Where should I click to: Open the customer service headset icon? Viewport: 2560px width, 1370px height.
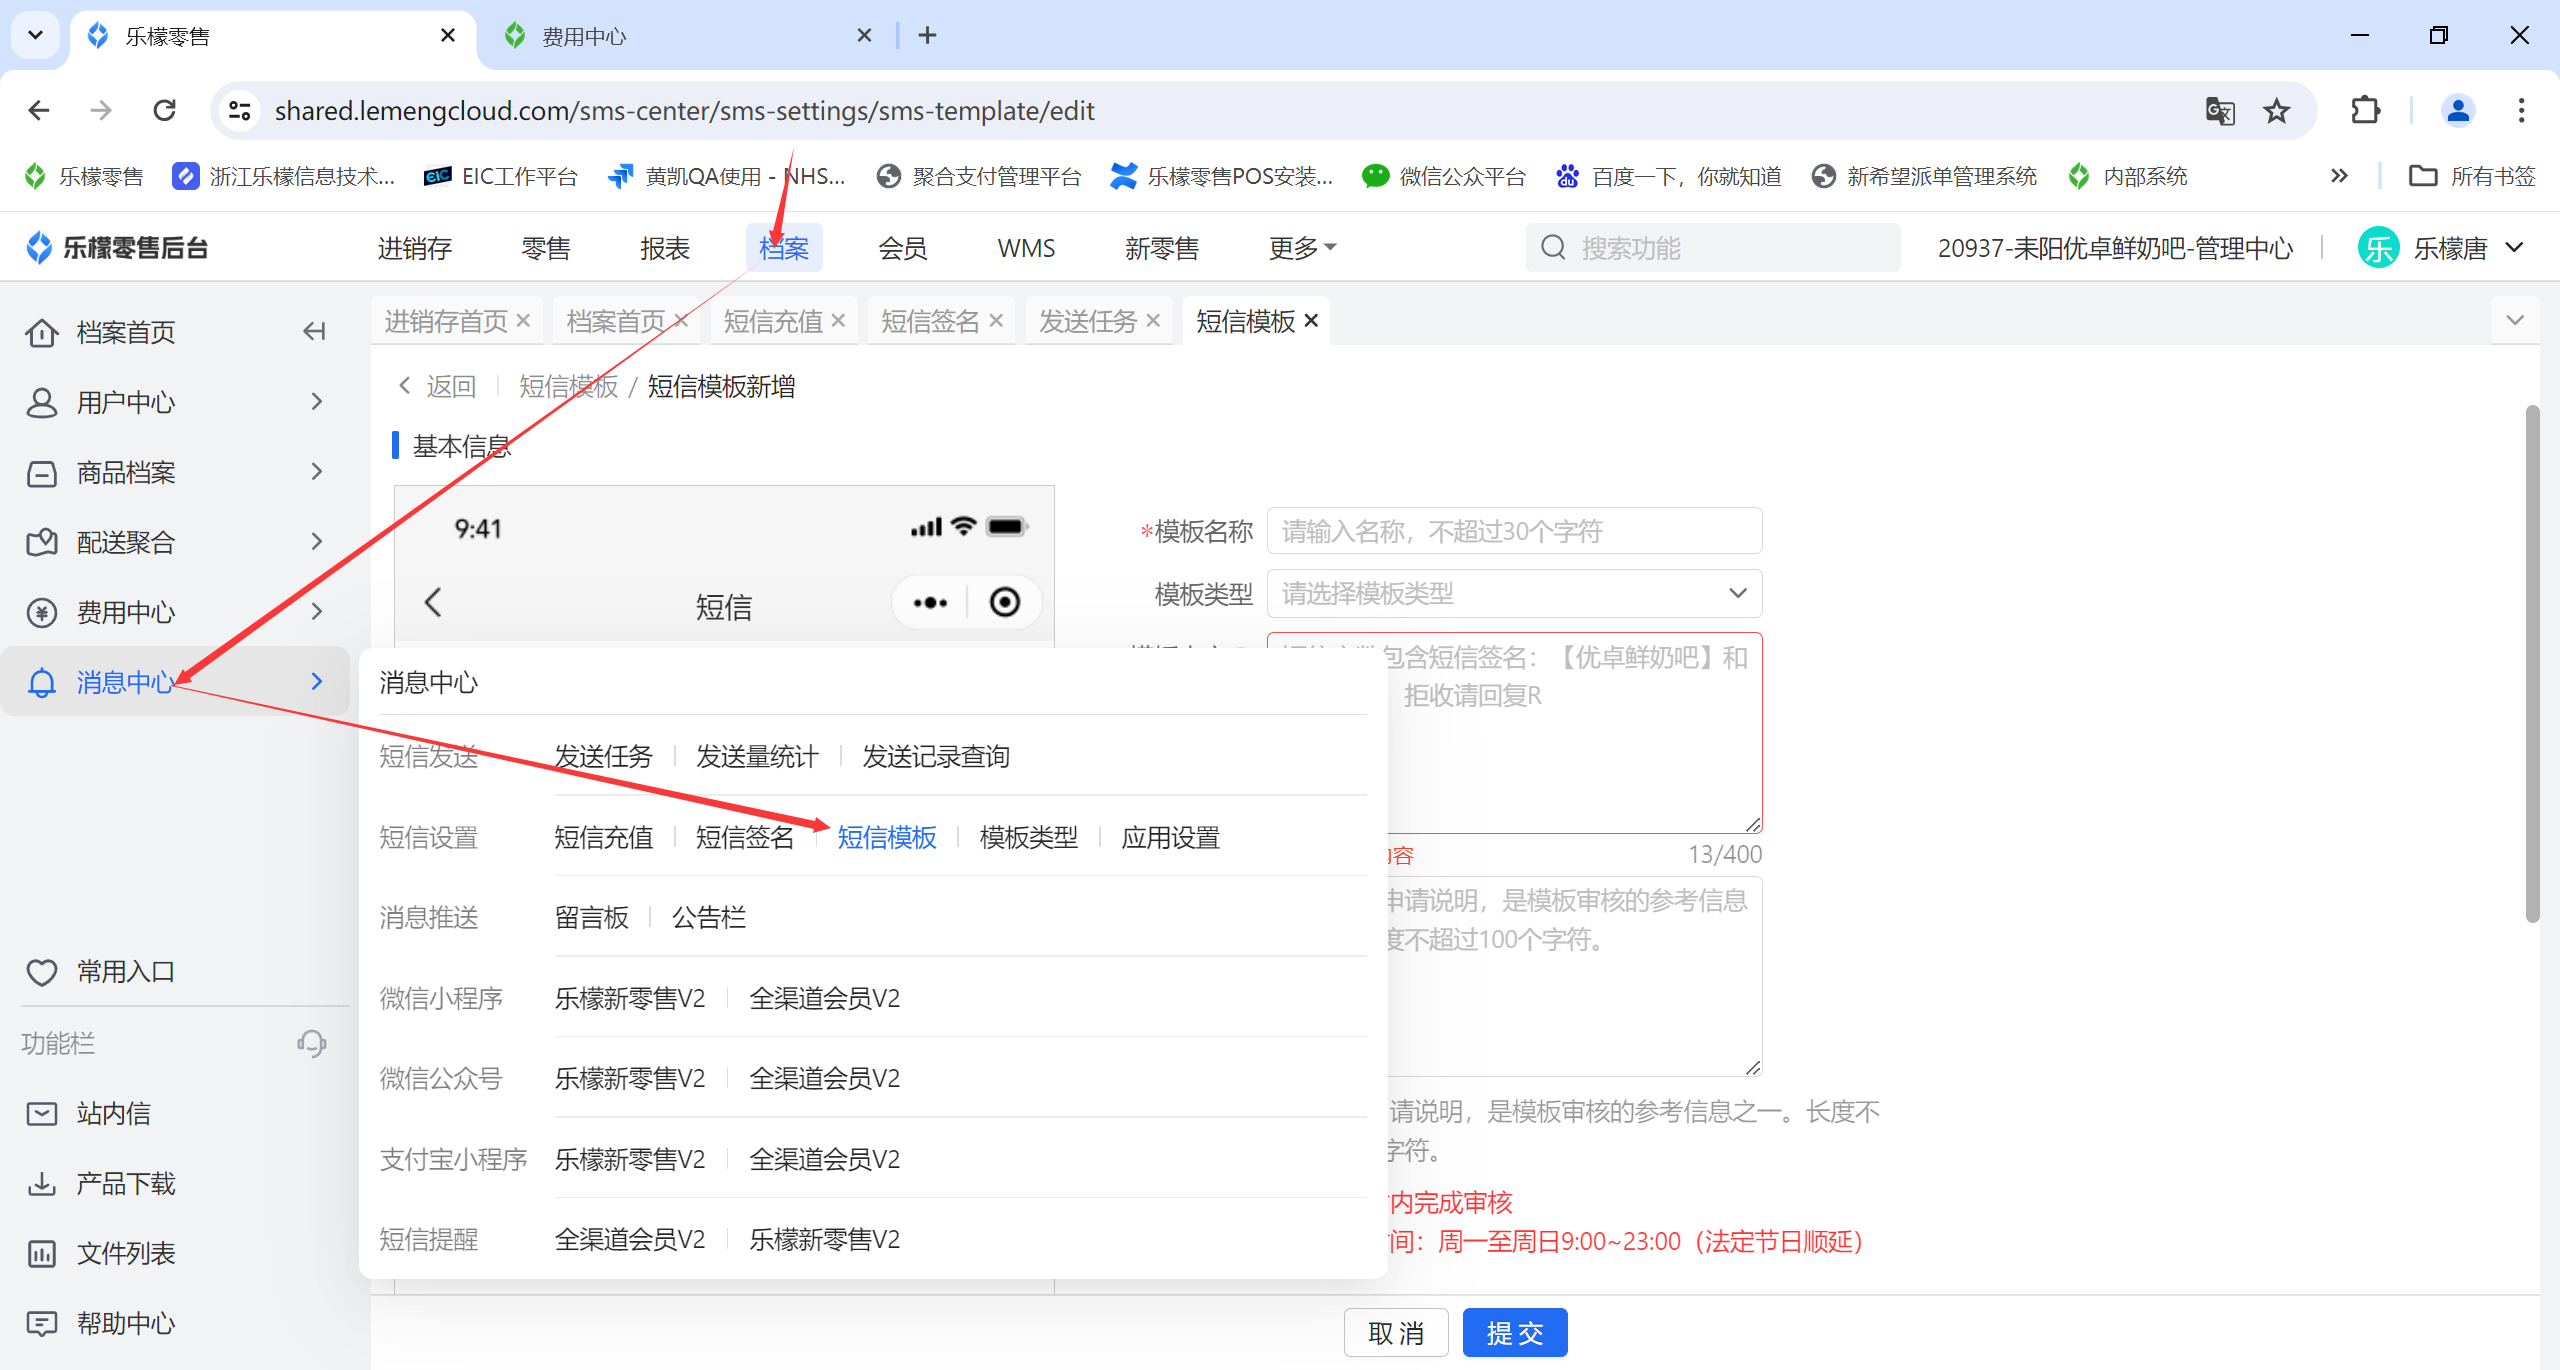coord(311,1043)
